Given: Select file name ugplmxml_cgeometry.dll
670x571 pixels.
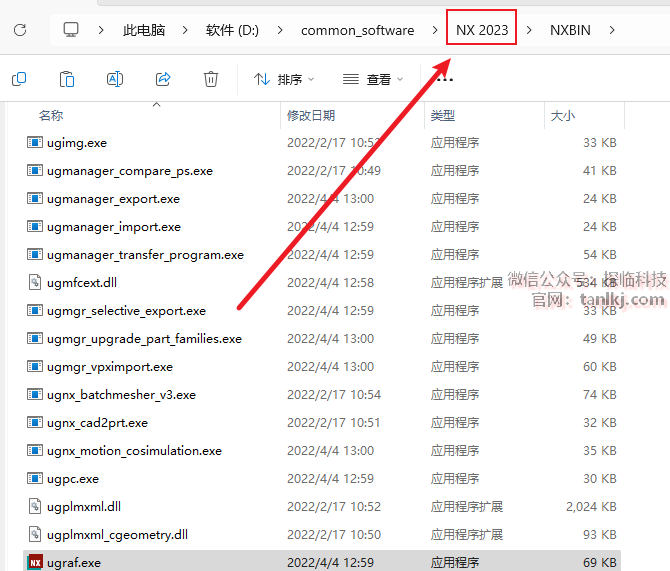Looking at the screenshot, I should tap(118, 535).
